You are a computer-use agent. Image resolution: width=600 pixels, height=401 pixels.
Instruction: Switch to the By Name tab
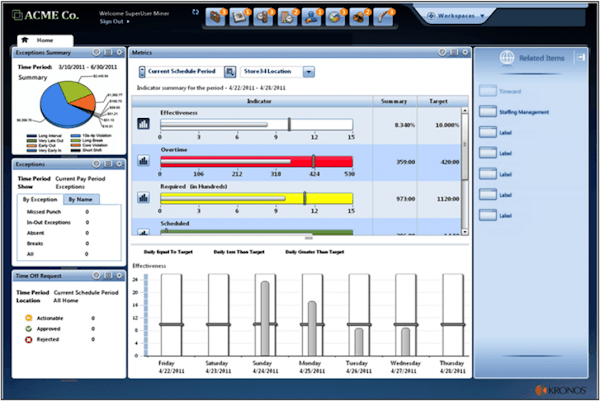pyautogui.click(x=76, y=201)
